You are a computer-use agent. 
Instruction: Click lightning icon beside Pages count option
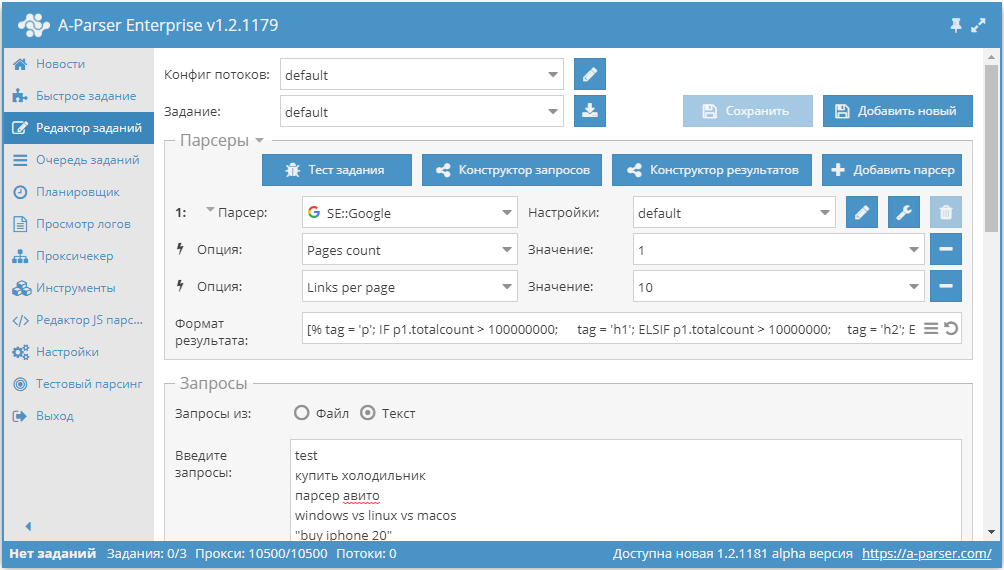[181, 248]
